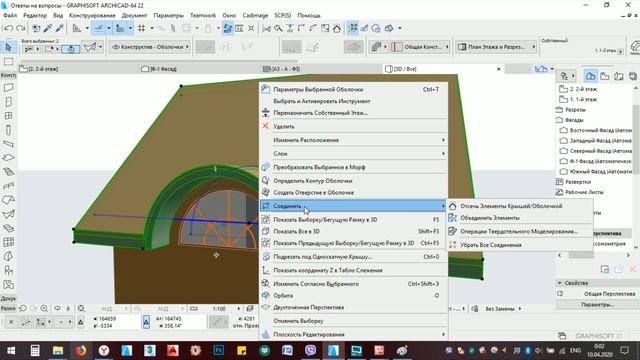Select the Marquee tool

point(8,62)
